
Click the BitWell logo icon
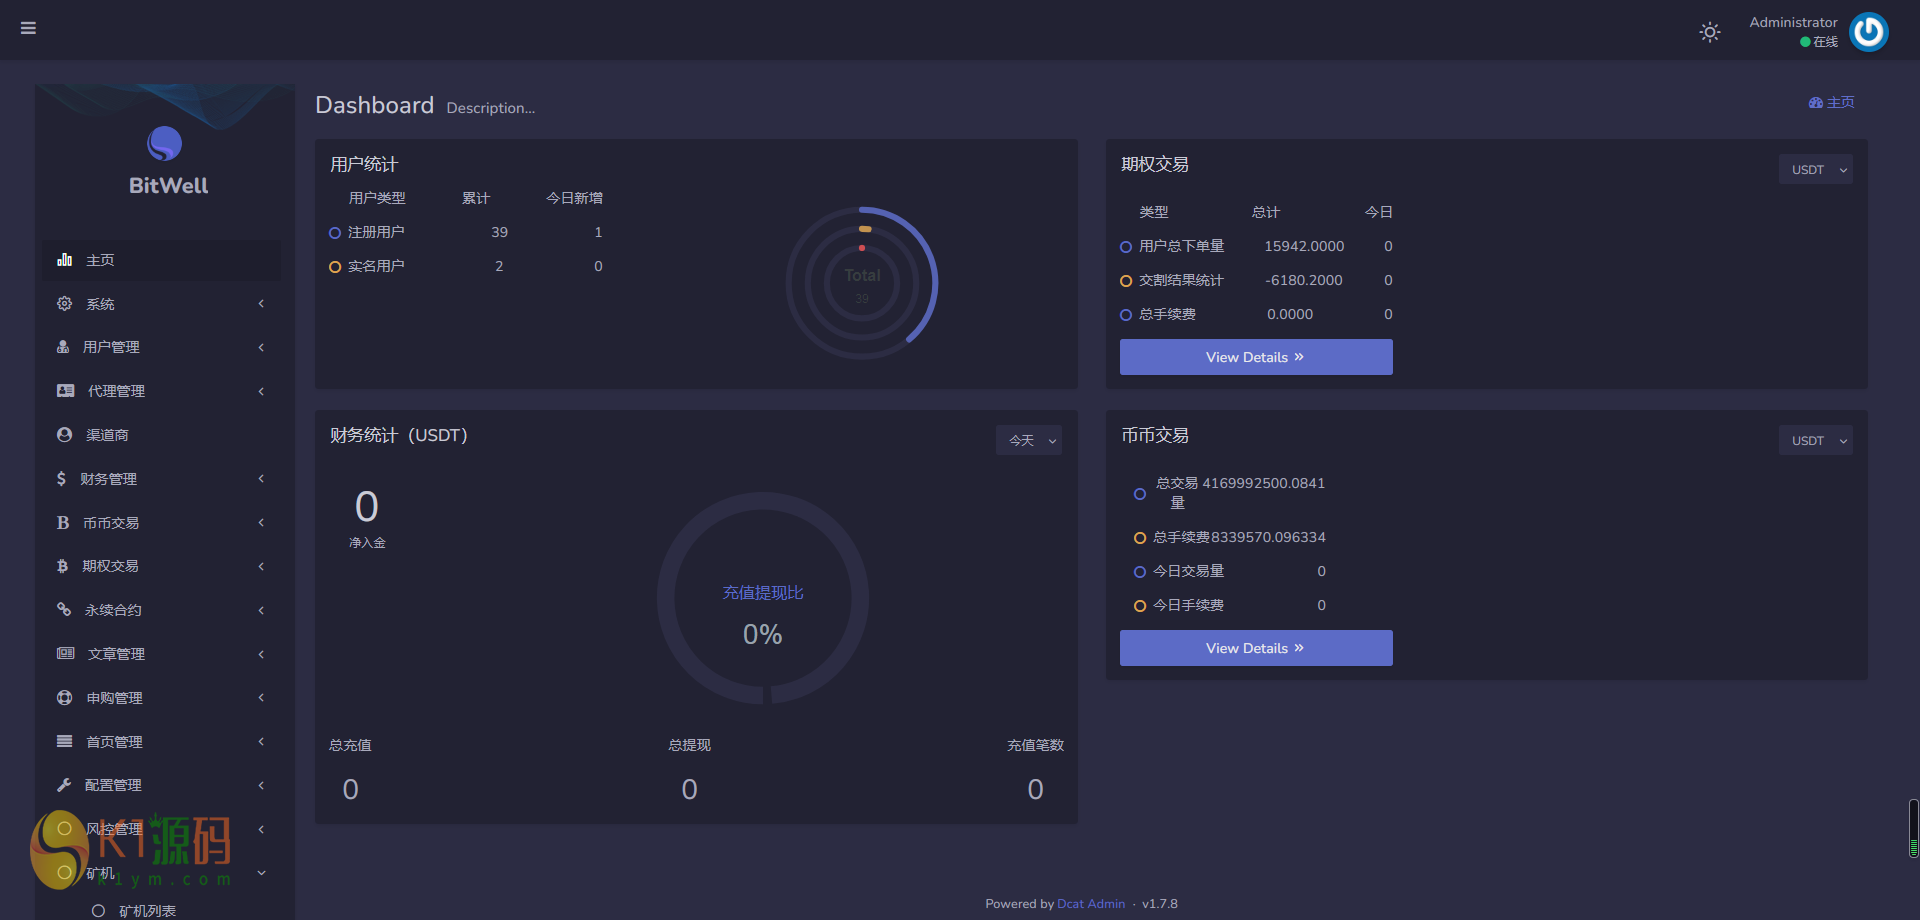[x=165, y=144]
